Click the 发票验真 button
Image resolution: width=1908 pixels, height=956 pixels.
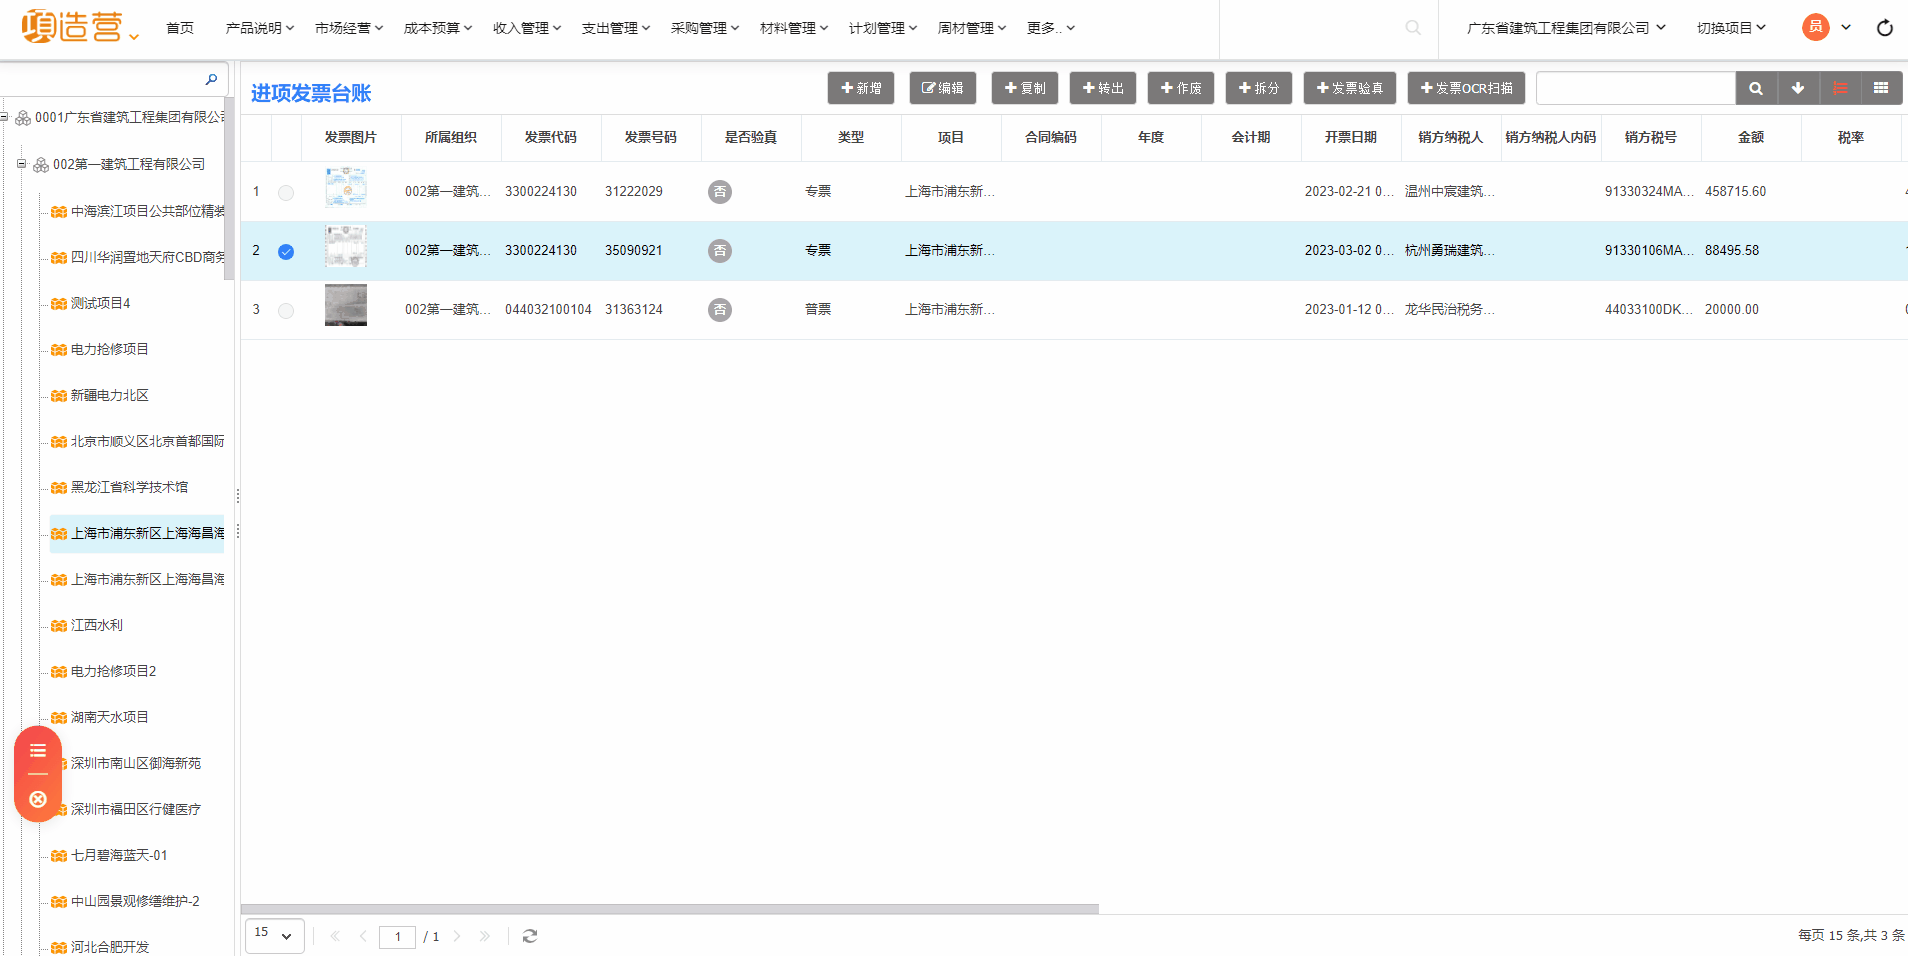pos(1350,88)
